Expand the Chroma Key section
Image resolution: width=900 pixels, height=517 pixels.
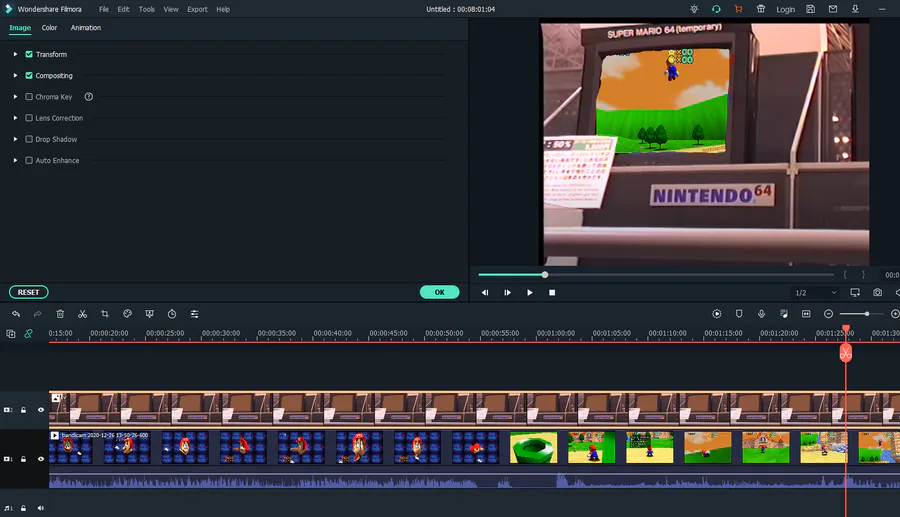click(x=15, y=96)
